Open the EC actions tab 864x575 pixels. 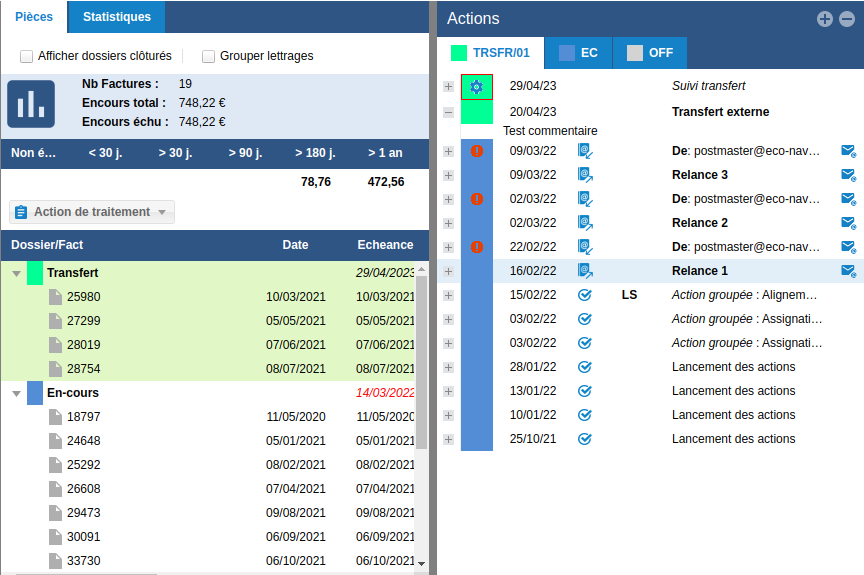pyautogui.click(x=578, y=53)
